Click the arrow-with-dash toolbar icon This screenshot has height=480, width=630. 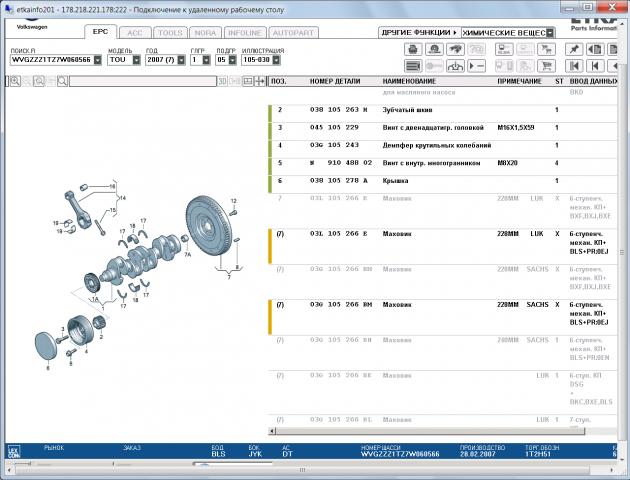476,66
